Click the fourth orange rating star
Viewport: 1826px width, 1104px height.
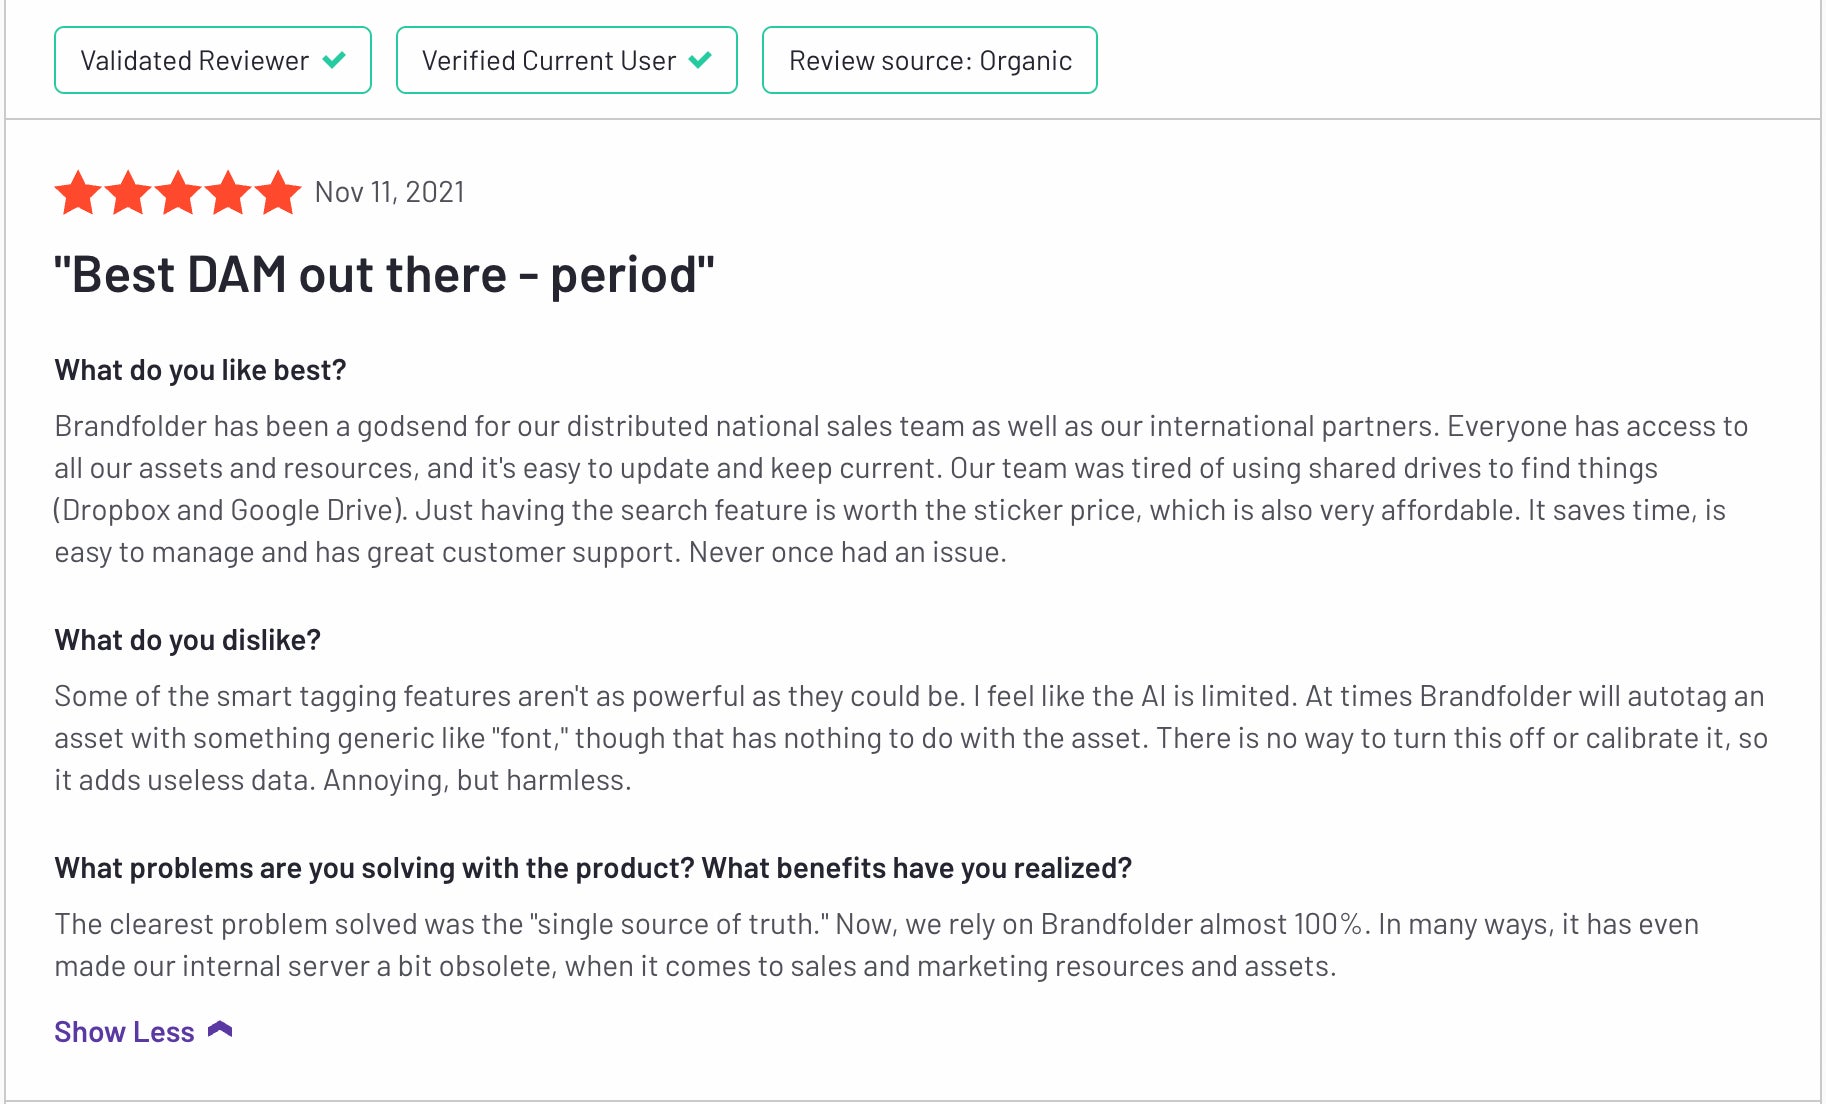coord(228,192)
